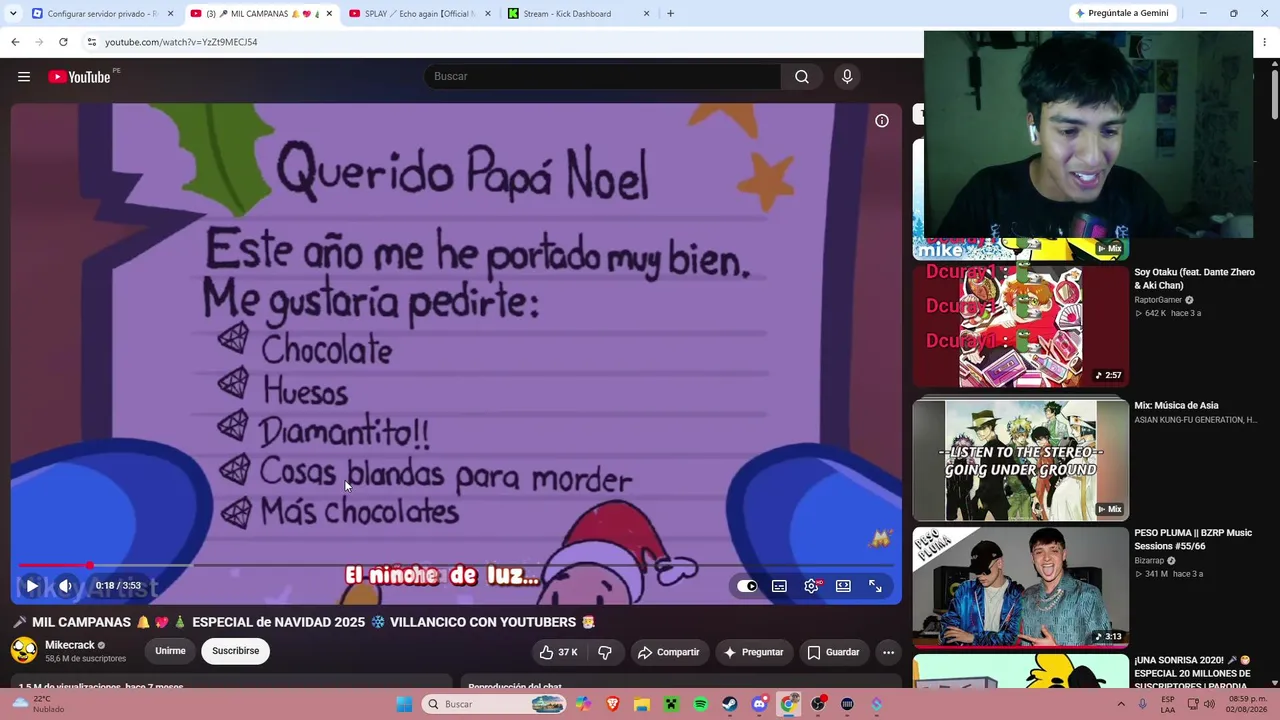Open File Explorer from the taskbar

coord(641,704)
